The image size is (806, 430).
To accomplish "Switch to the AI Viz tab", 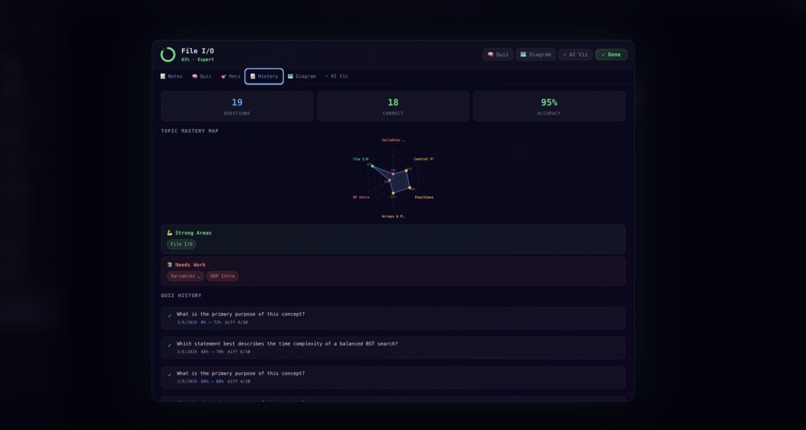I will coord(337,76).
